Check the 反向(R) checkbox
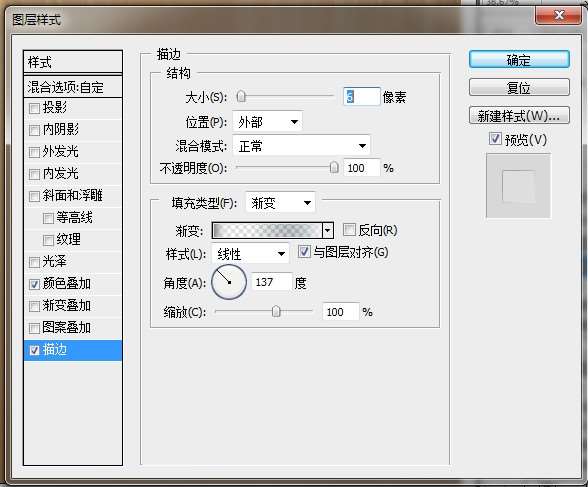The image size is (588, 487). click(x=349, y=229)
